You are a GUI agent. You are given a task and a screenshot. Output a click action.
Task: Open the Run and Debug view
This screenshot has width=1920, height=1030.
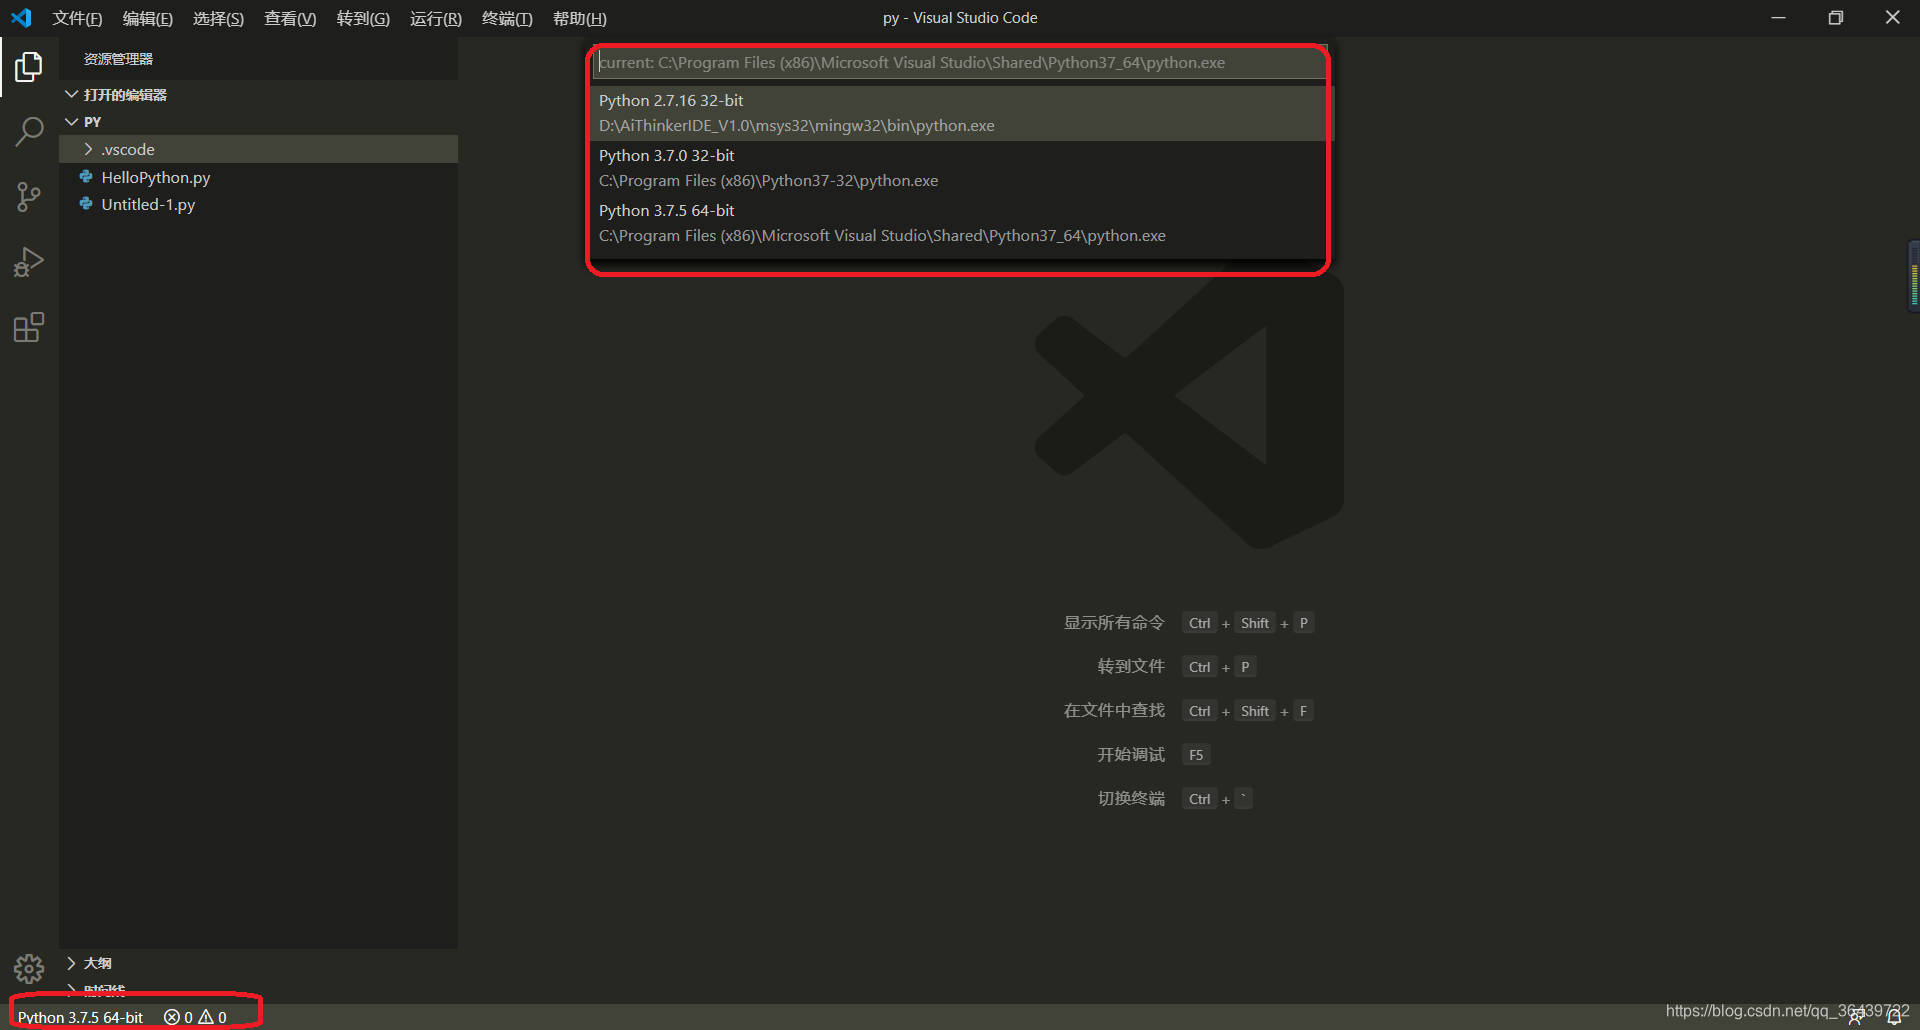[x=29, y=262]
